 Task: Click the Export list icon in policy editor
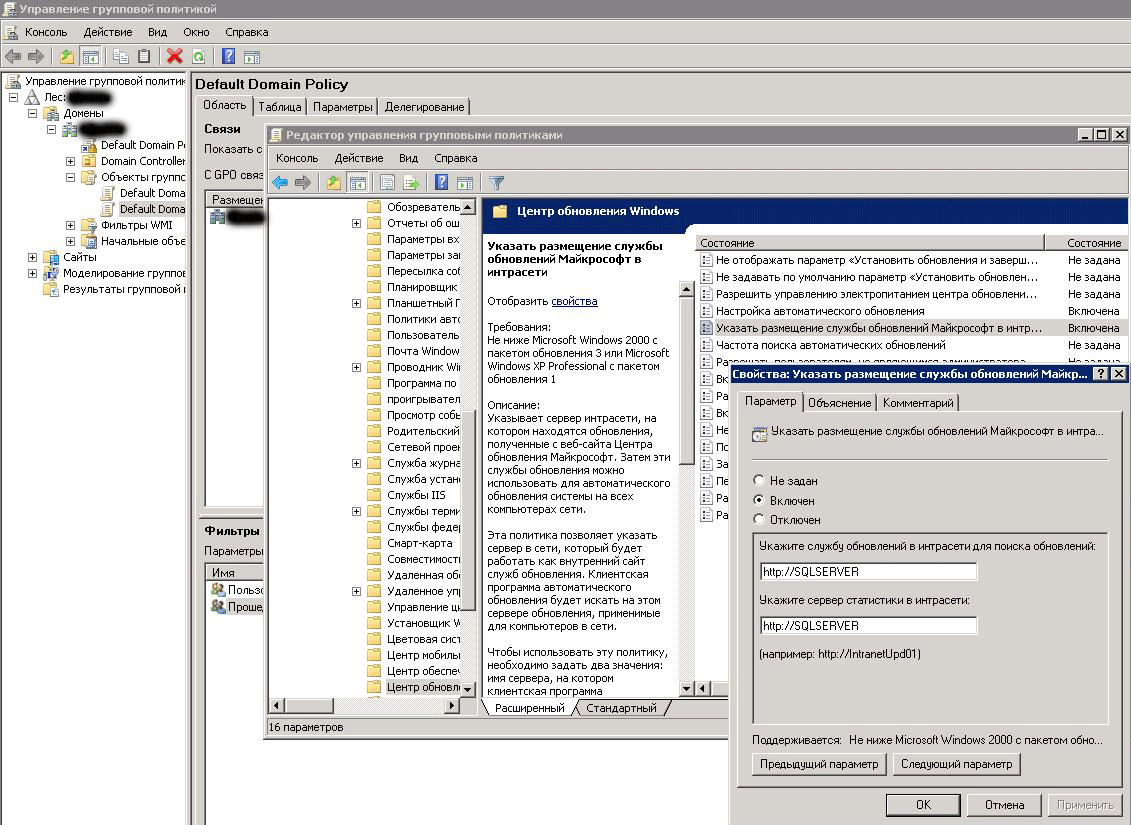(410, 183)
